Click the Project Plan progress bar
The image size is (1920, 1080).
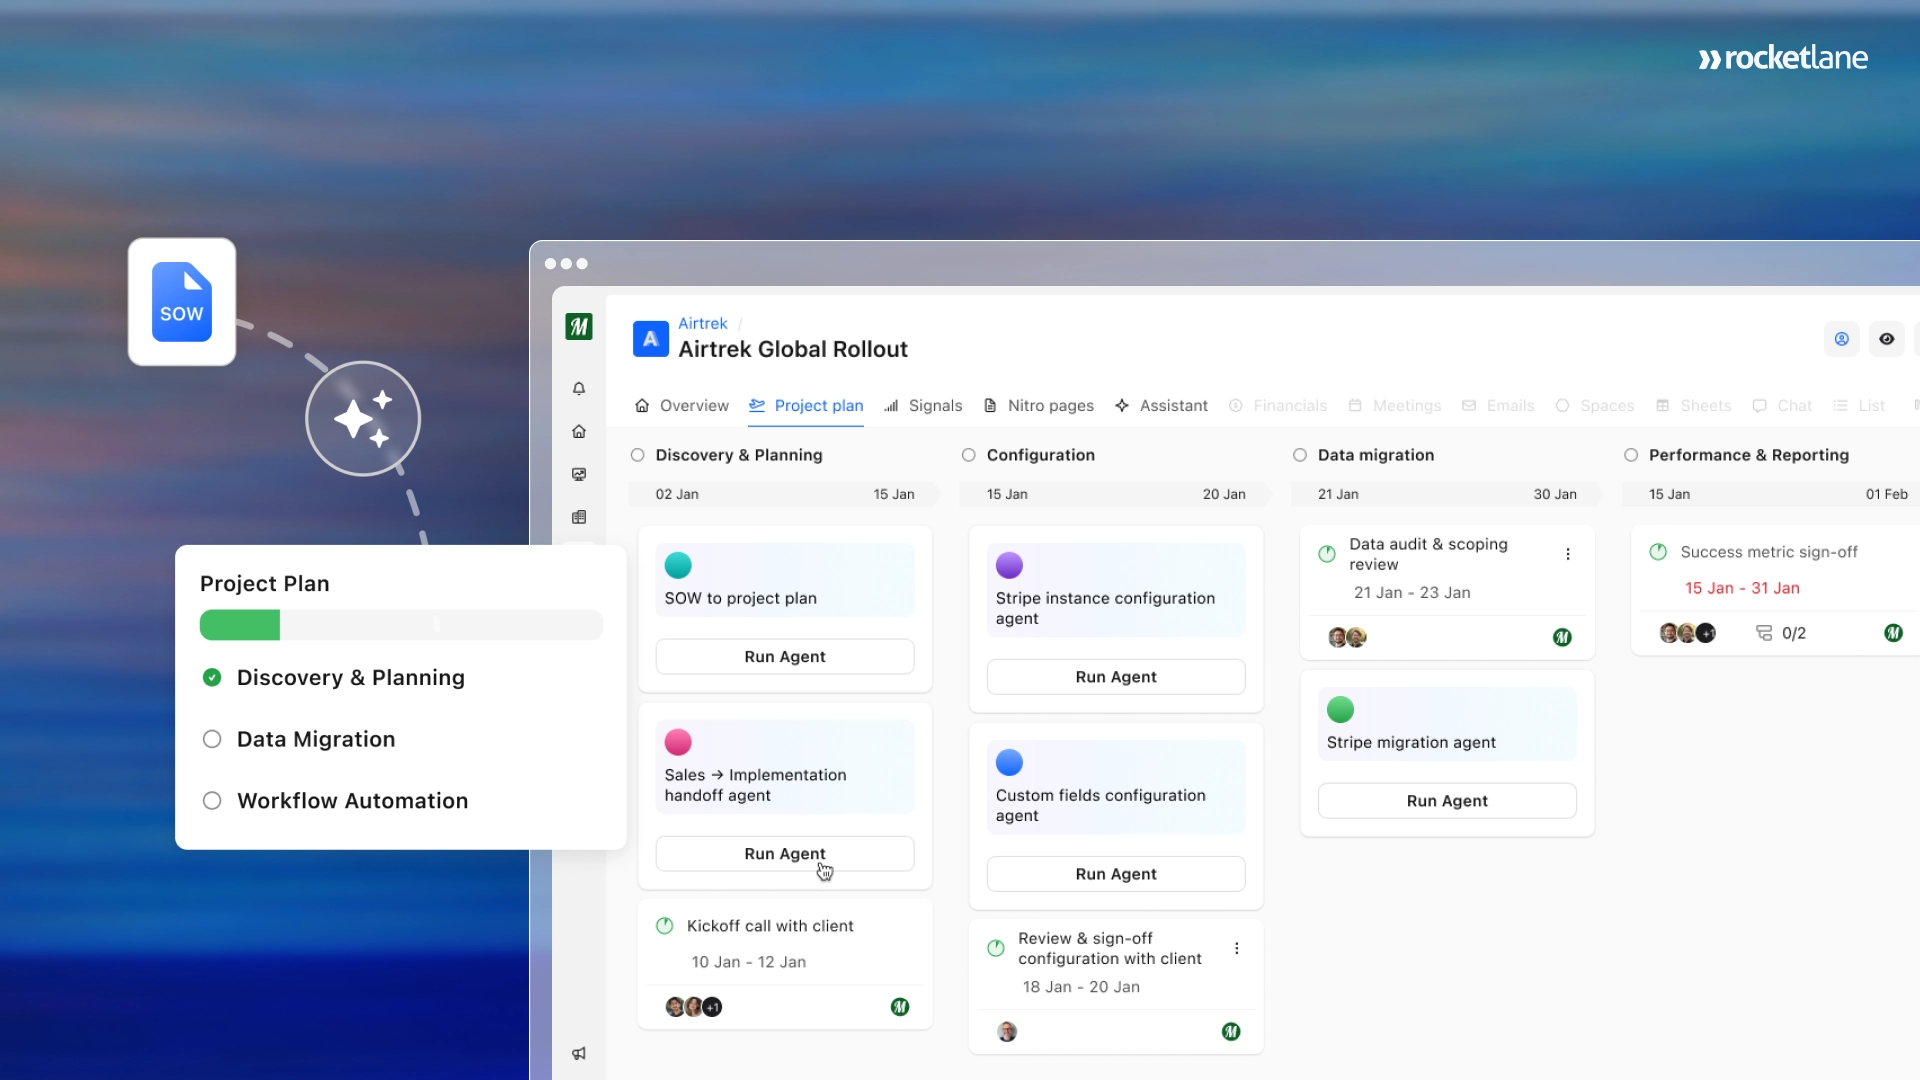tap(401, 625)
